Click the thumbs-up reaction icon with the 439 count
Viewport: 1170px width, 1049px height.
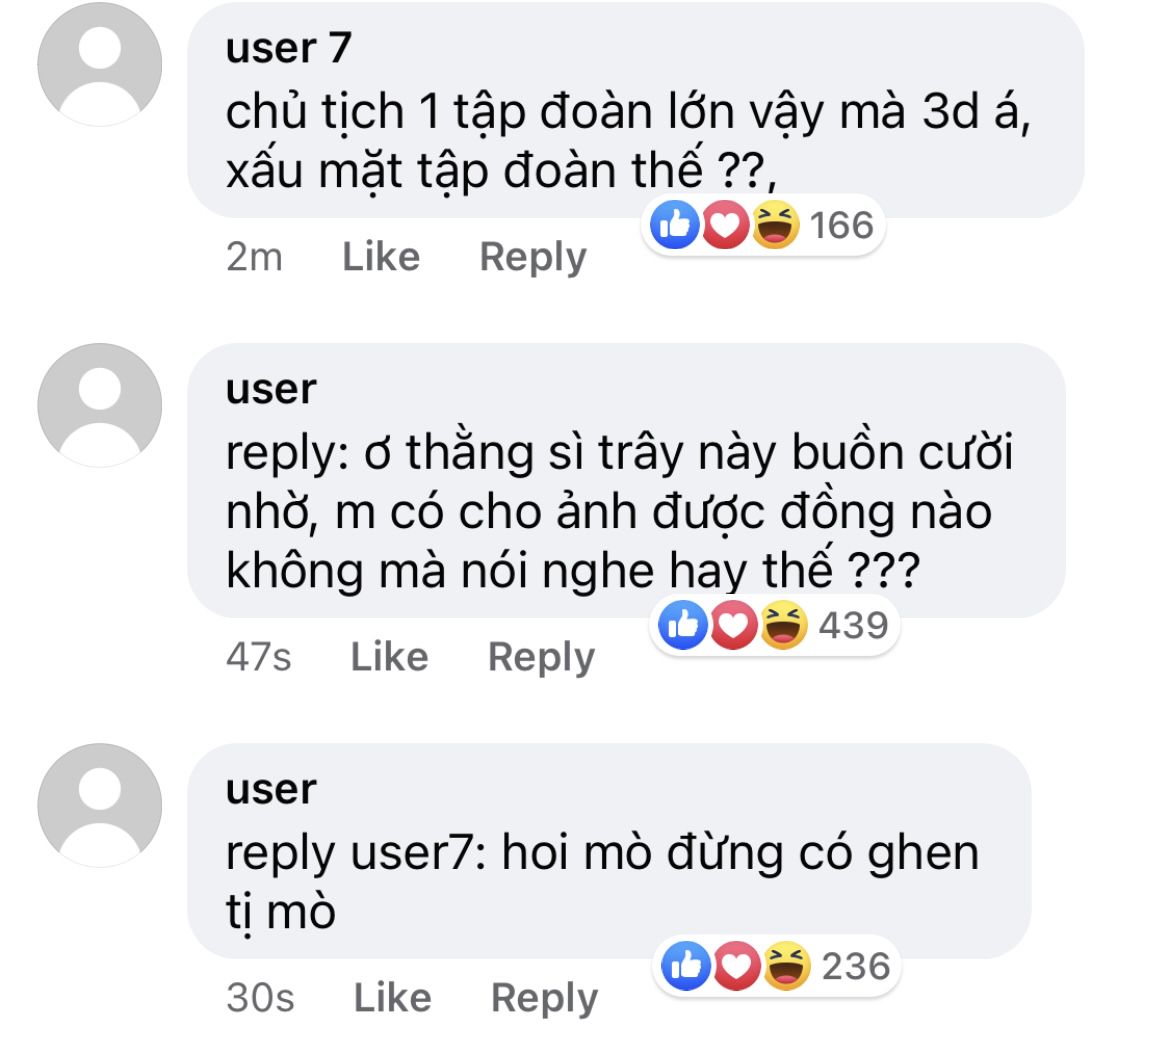[683, 624]
